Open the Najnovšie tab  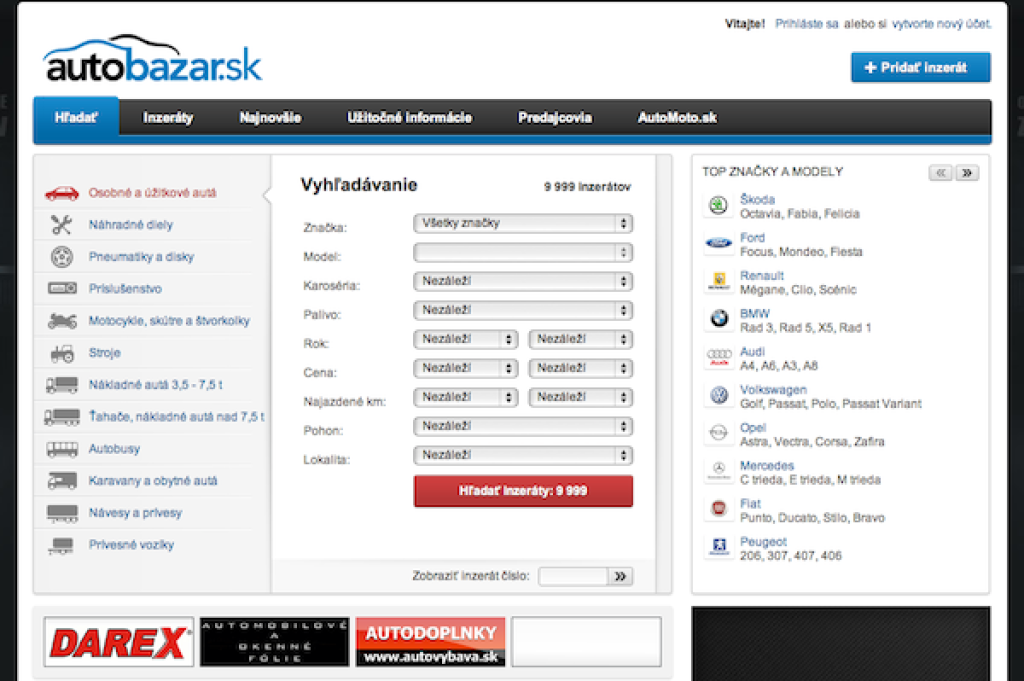click(x=270, y=118)
